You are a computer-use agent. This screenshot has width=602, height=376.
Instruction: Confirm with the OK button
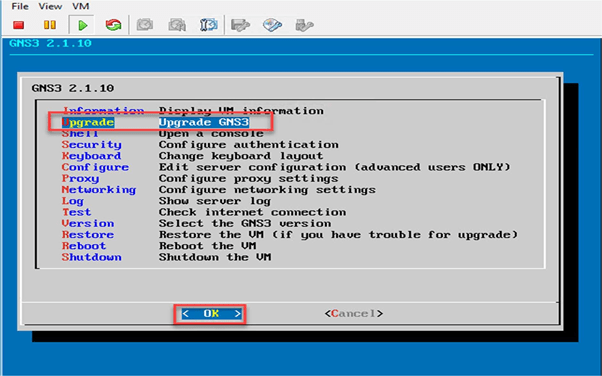pos(211,314)
